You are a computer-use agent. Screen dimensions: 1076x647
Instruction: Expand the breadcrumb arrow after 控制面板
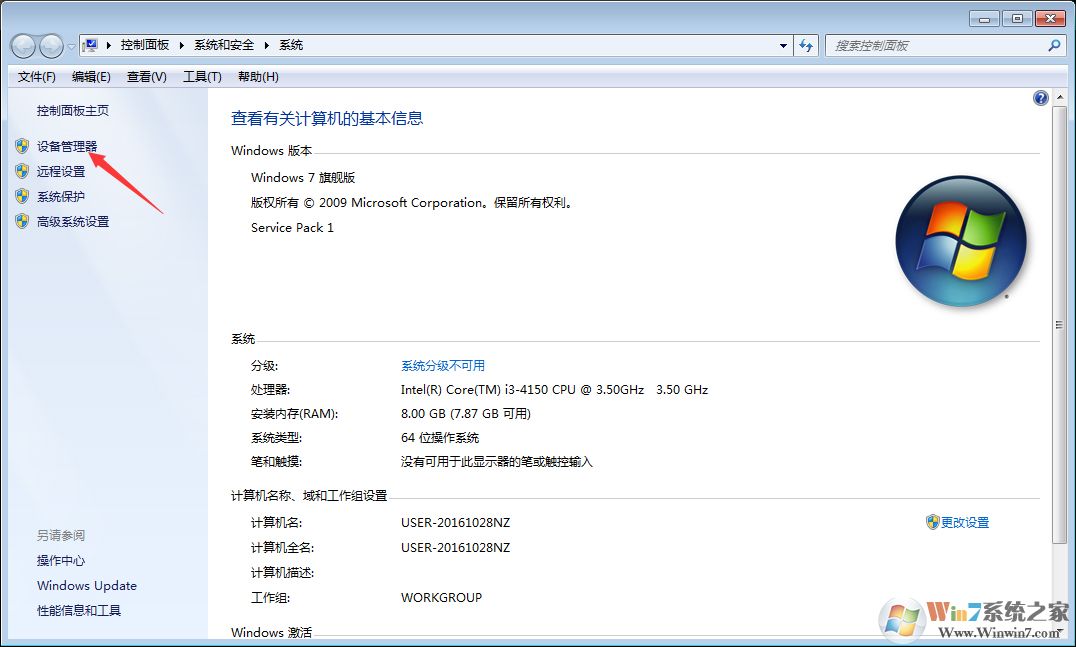click(x=181, y=44)
